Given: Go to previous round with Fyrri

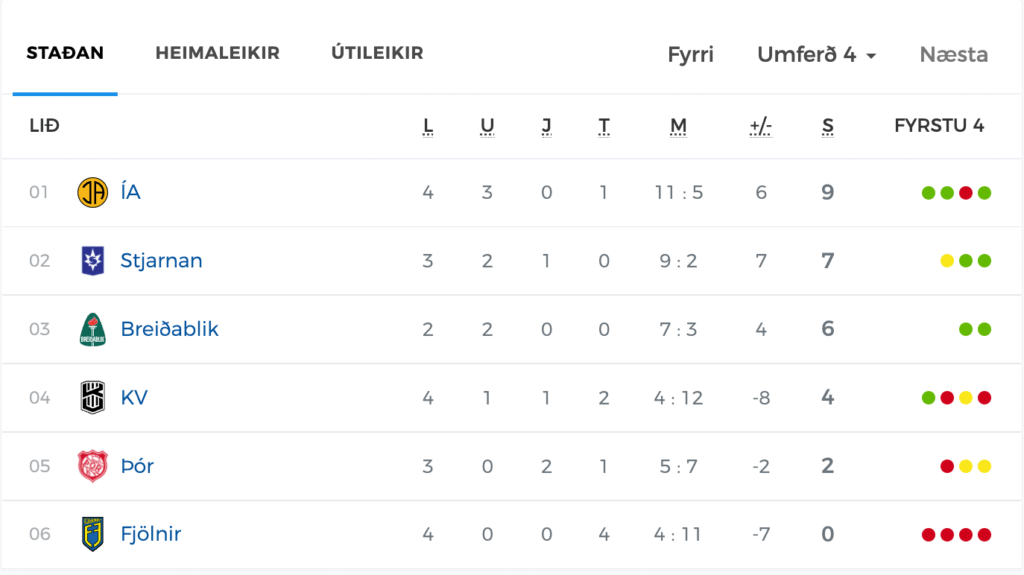Looking at the screenshot, I should (x=690, y=54).
